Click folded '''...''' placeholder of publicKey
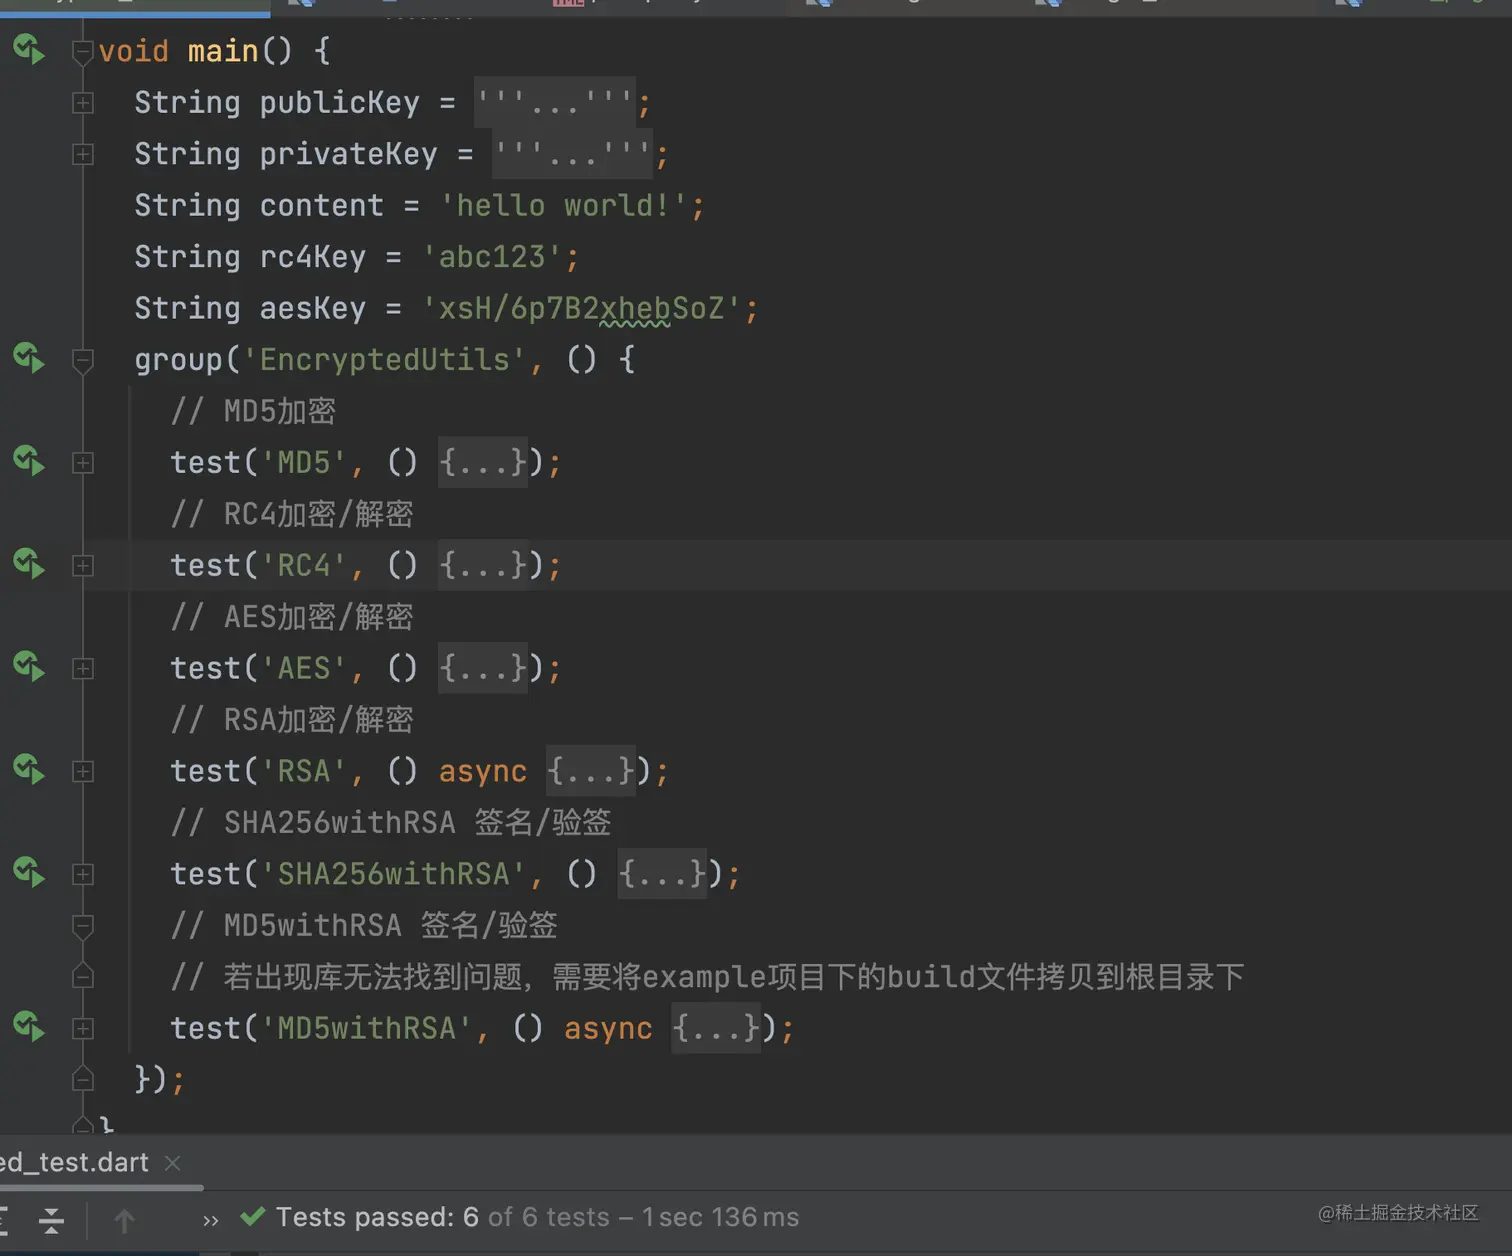 tap(555, 102)
